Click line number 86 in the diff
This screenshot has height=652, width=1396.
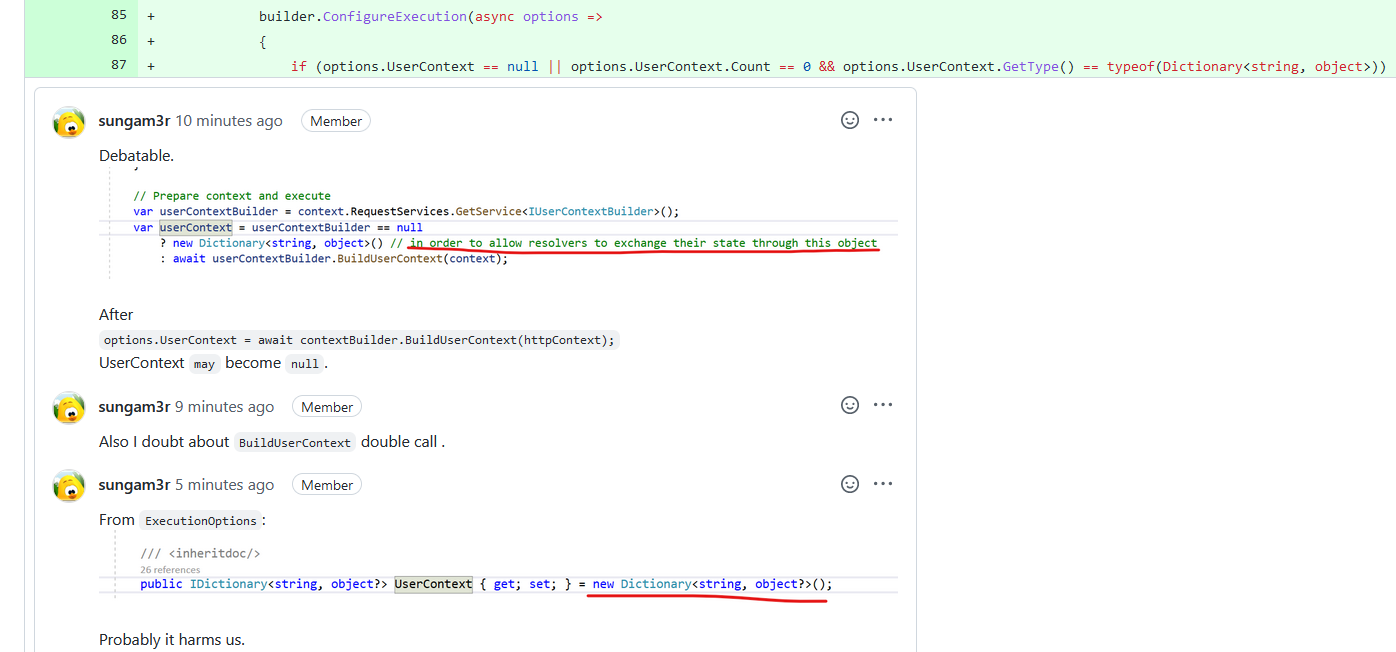pyautogui.click(x=118, y=40)
